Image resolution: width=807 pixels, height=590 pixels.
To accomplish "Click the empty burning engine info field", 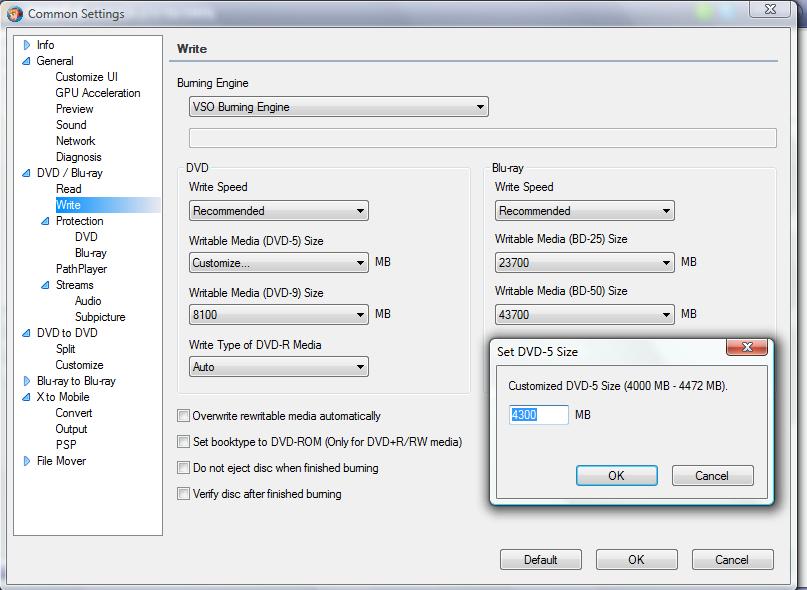I will 482,138.
